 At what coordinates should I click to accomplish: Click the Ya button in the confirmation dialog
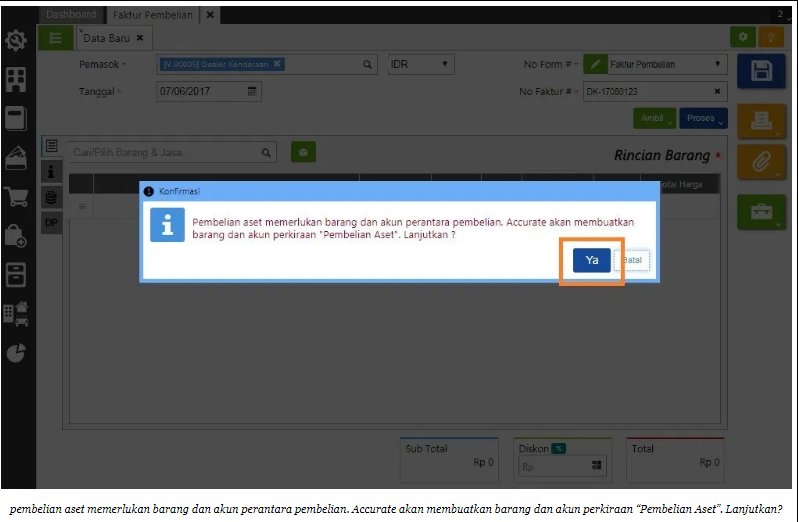pos(591,260)
